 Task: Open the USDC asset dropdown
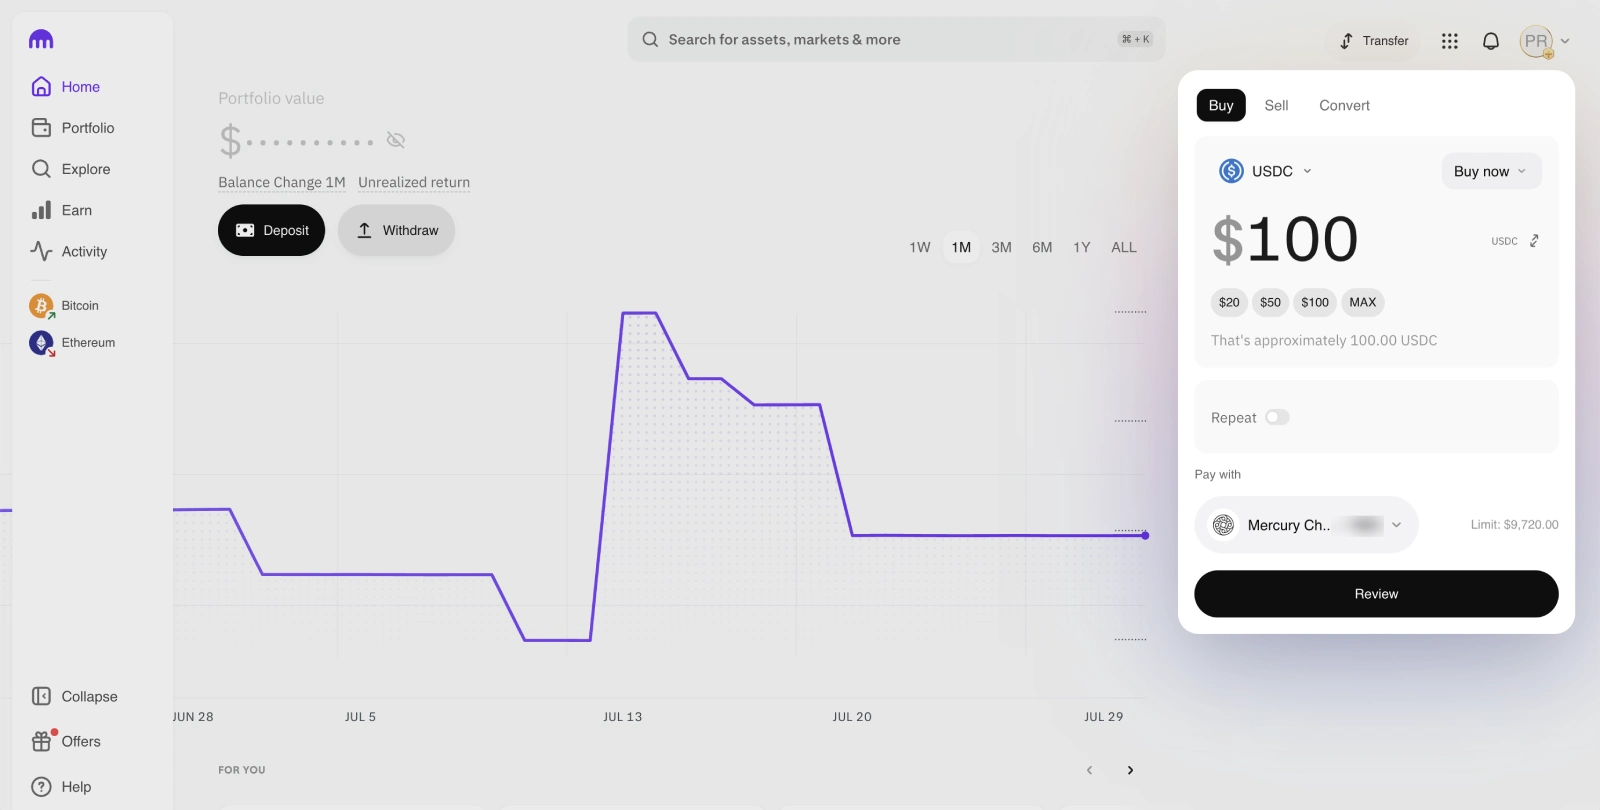1266,171
